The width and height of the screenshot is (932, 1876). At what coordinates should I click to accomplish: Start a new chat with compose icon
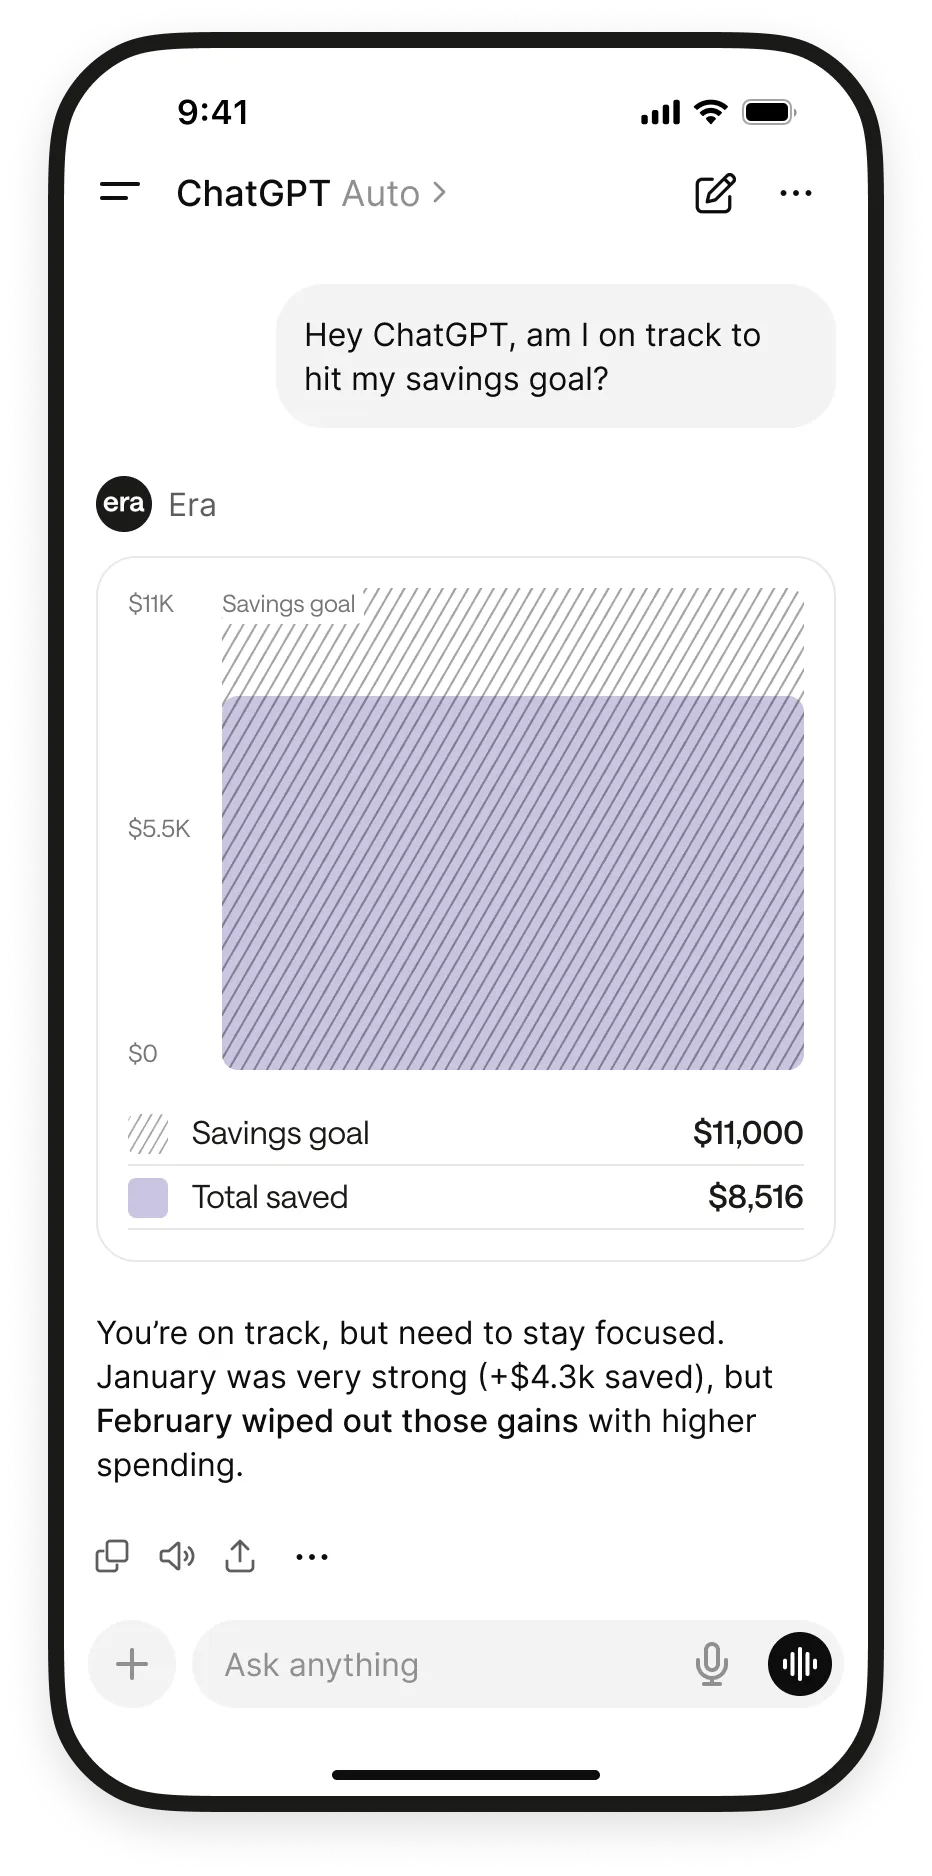pyautogui.click(x=715, y=193)
